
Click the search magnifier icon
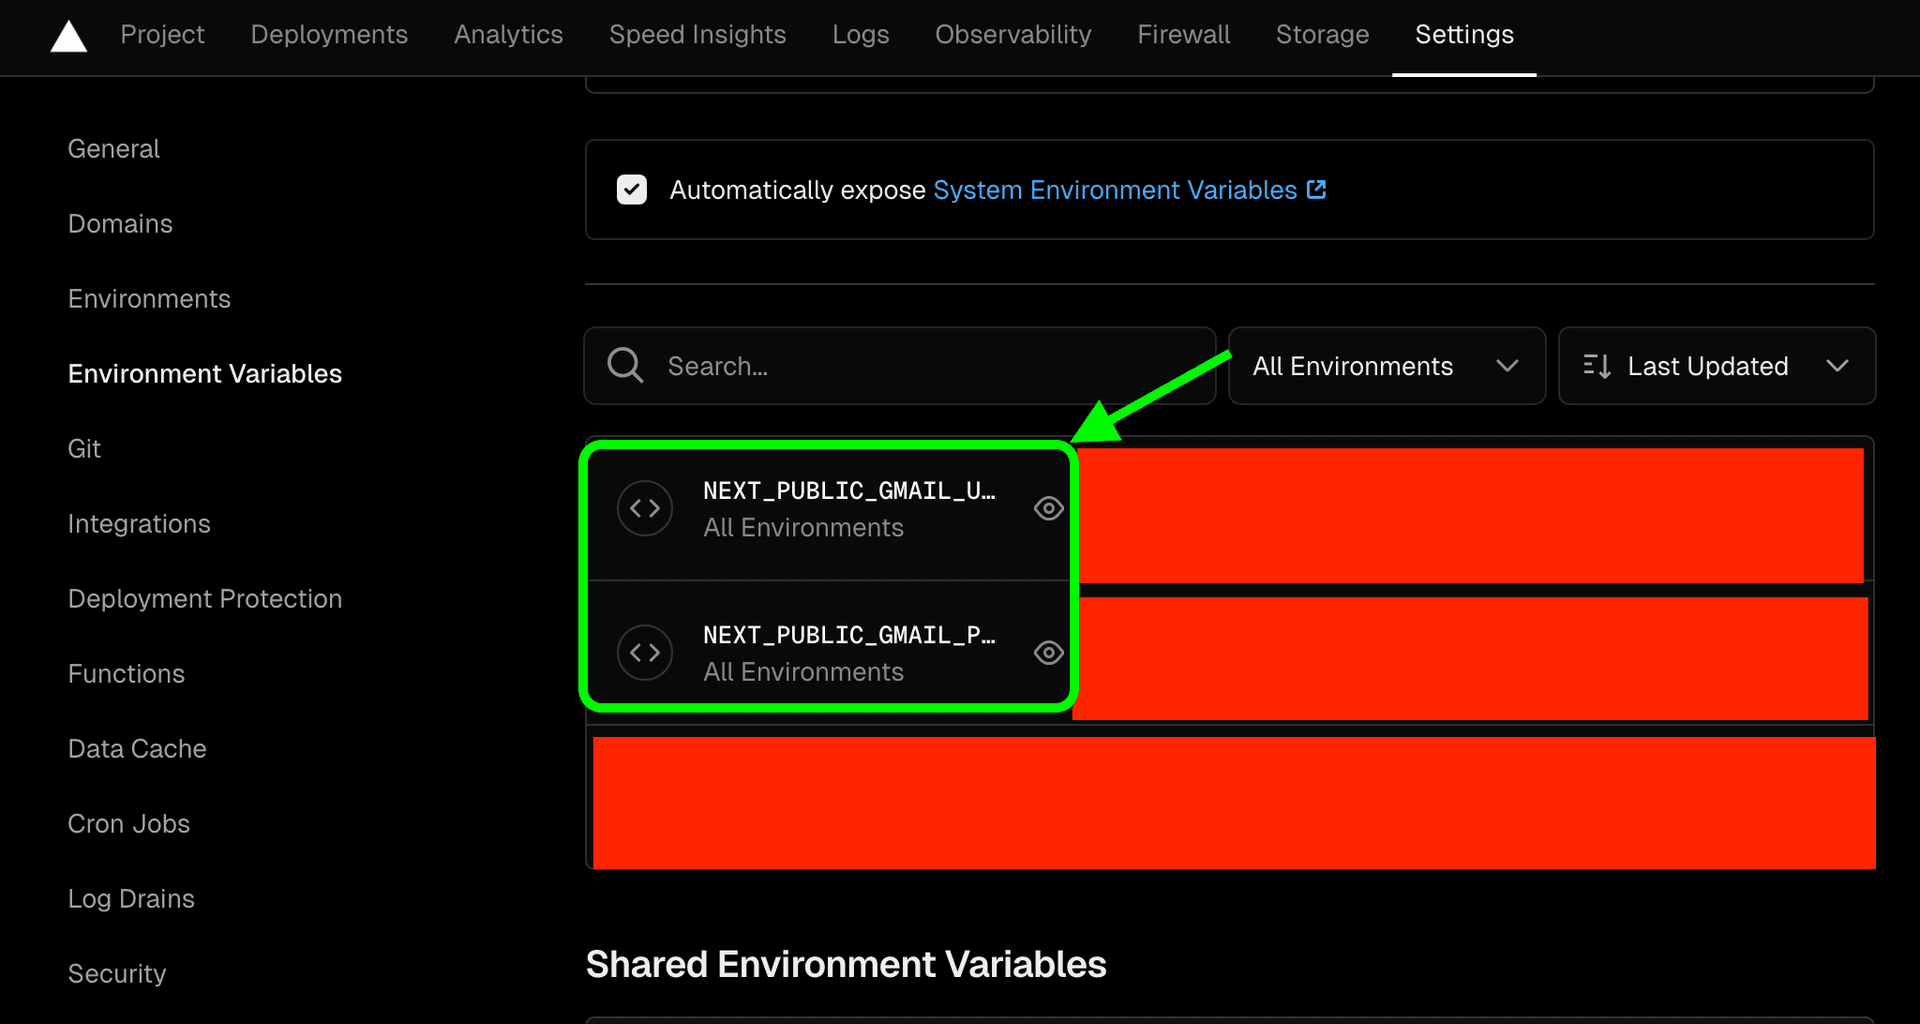click(x=625, y=366)
